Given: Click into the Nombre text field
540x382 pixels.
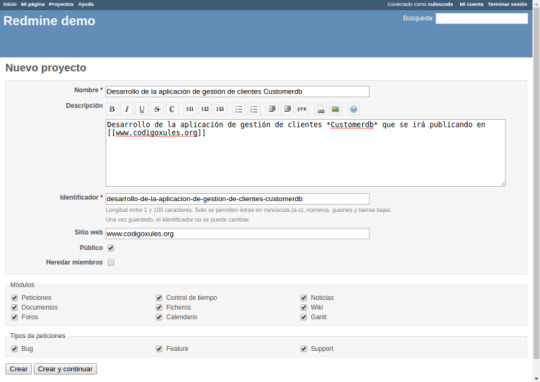Looking at the screenshot, I should pos(237,92).
